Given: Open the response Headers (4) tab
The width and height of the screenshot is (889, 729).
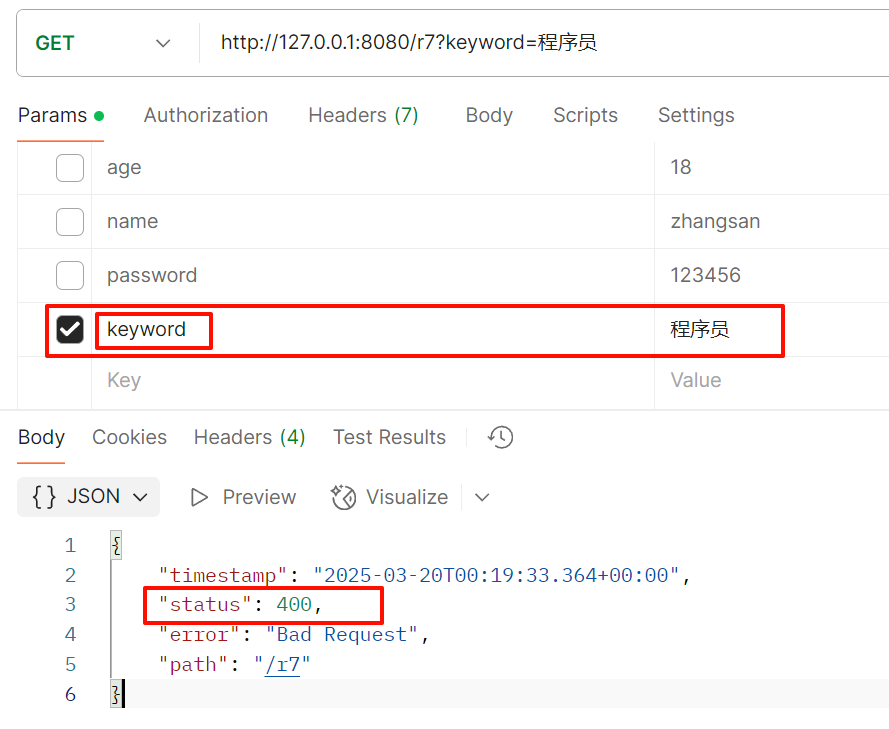Looking at the screenshot, I should 249,437.
